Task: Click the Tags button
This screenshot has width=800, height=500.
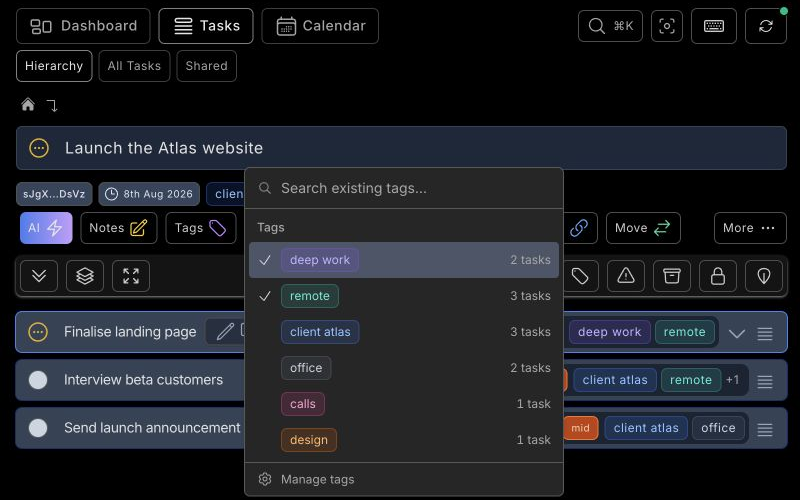Action: (201, 228)
